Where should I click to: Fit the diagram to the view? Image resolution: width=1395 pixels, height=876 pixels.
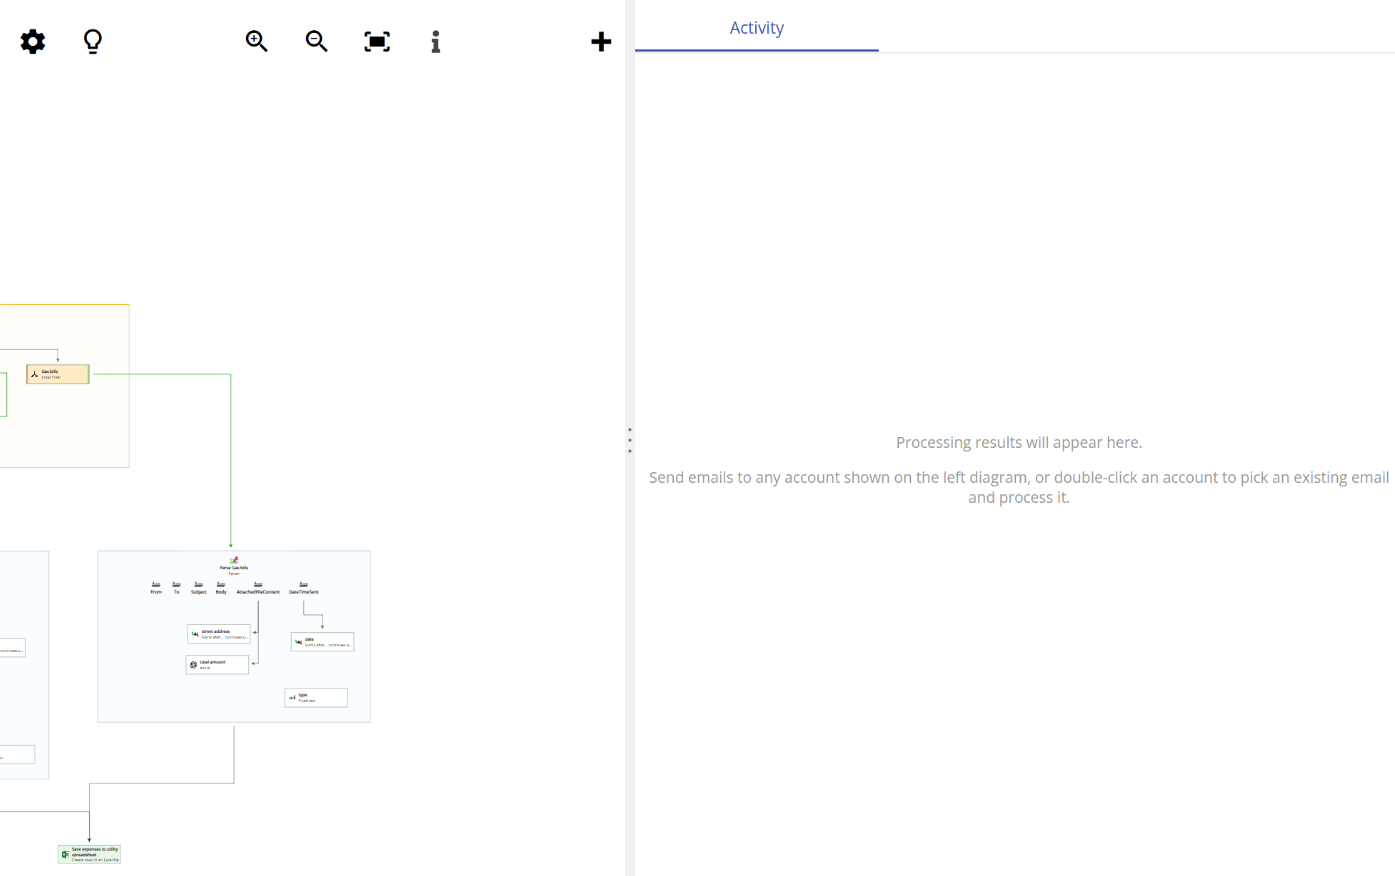(376, 41)
